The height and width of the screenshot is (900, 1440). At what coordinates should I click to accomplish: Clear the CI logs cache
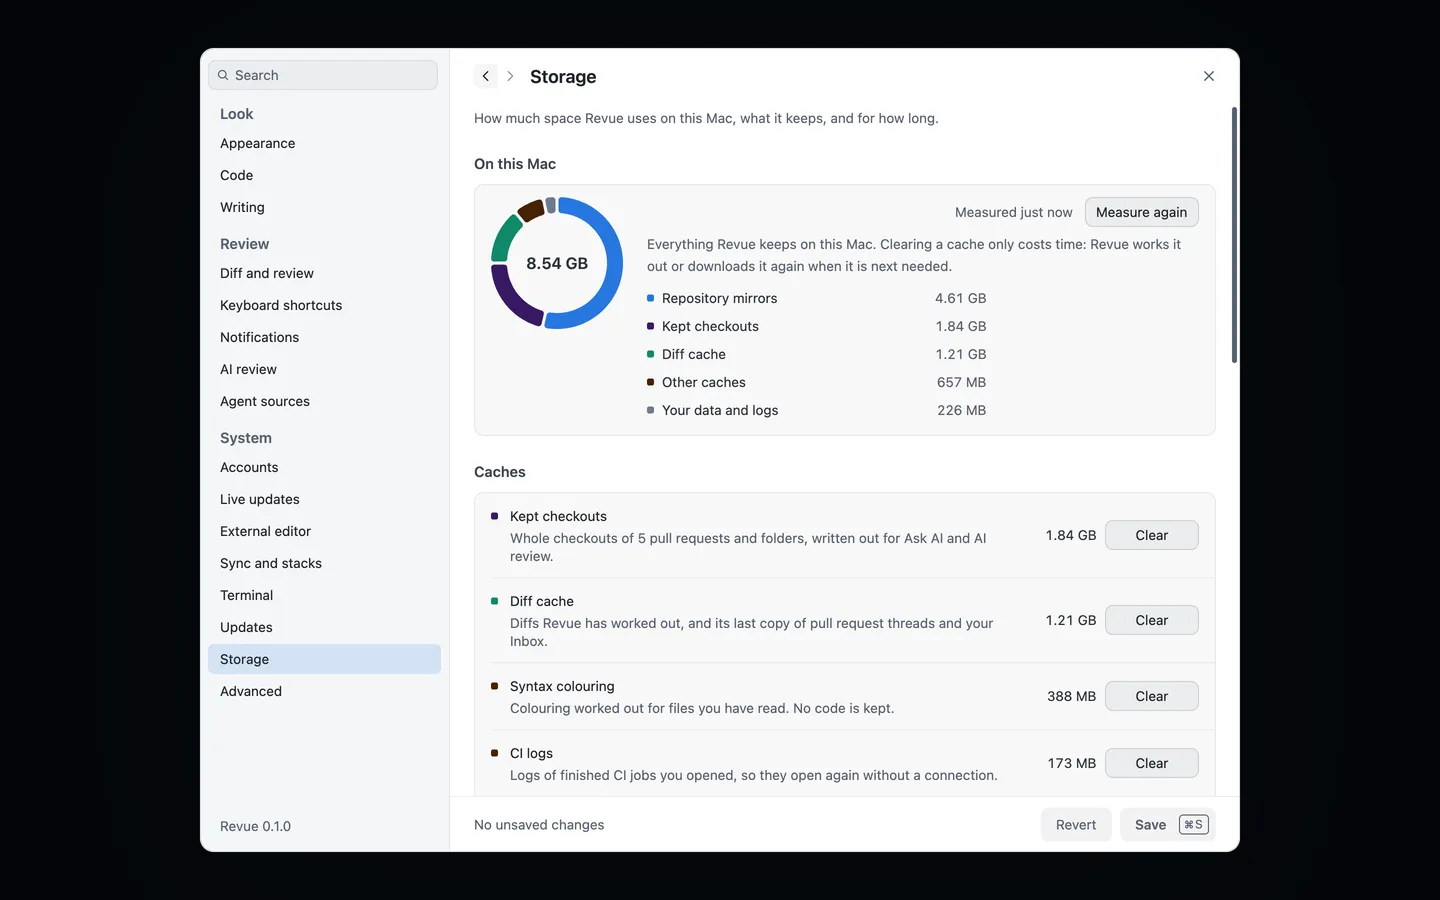click(1151, 763)
